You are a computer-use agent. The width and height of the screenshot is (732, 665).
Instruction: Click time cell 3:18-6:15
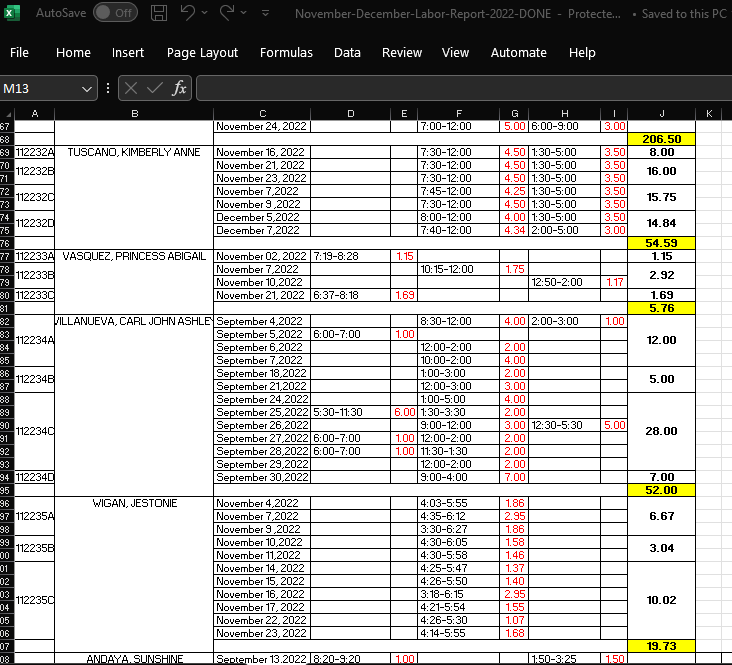tap(458, 594)
